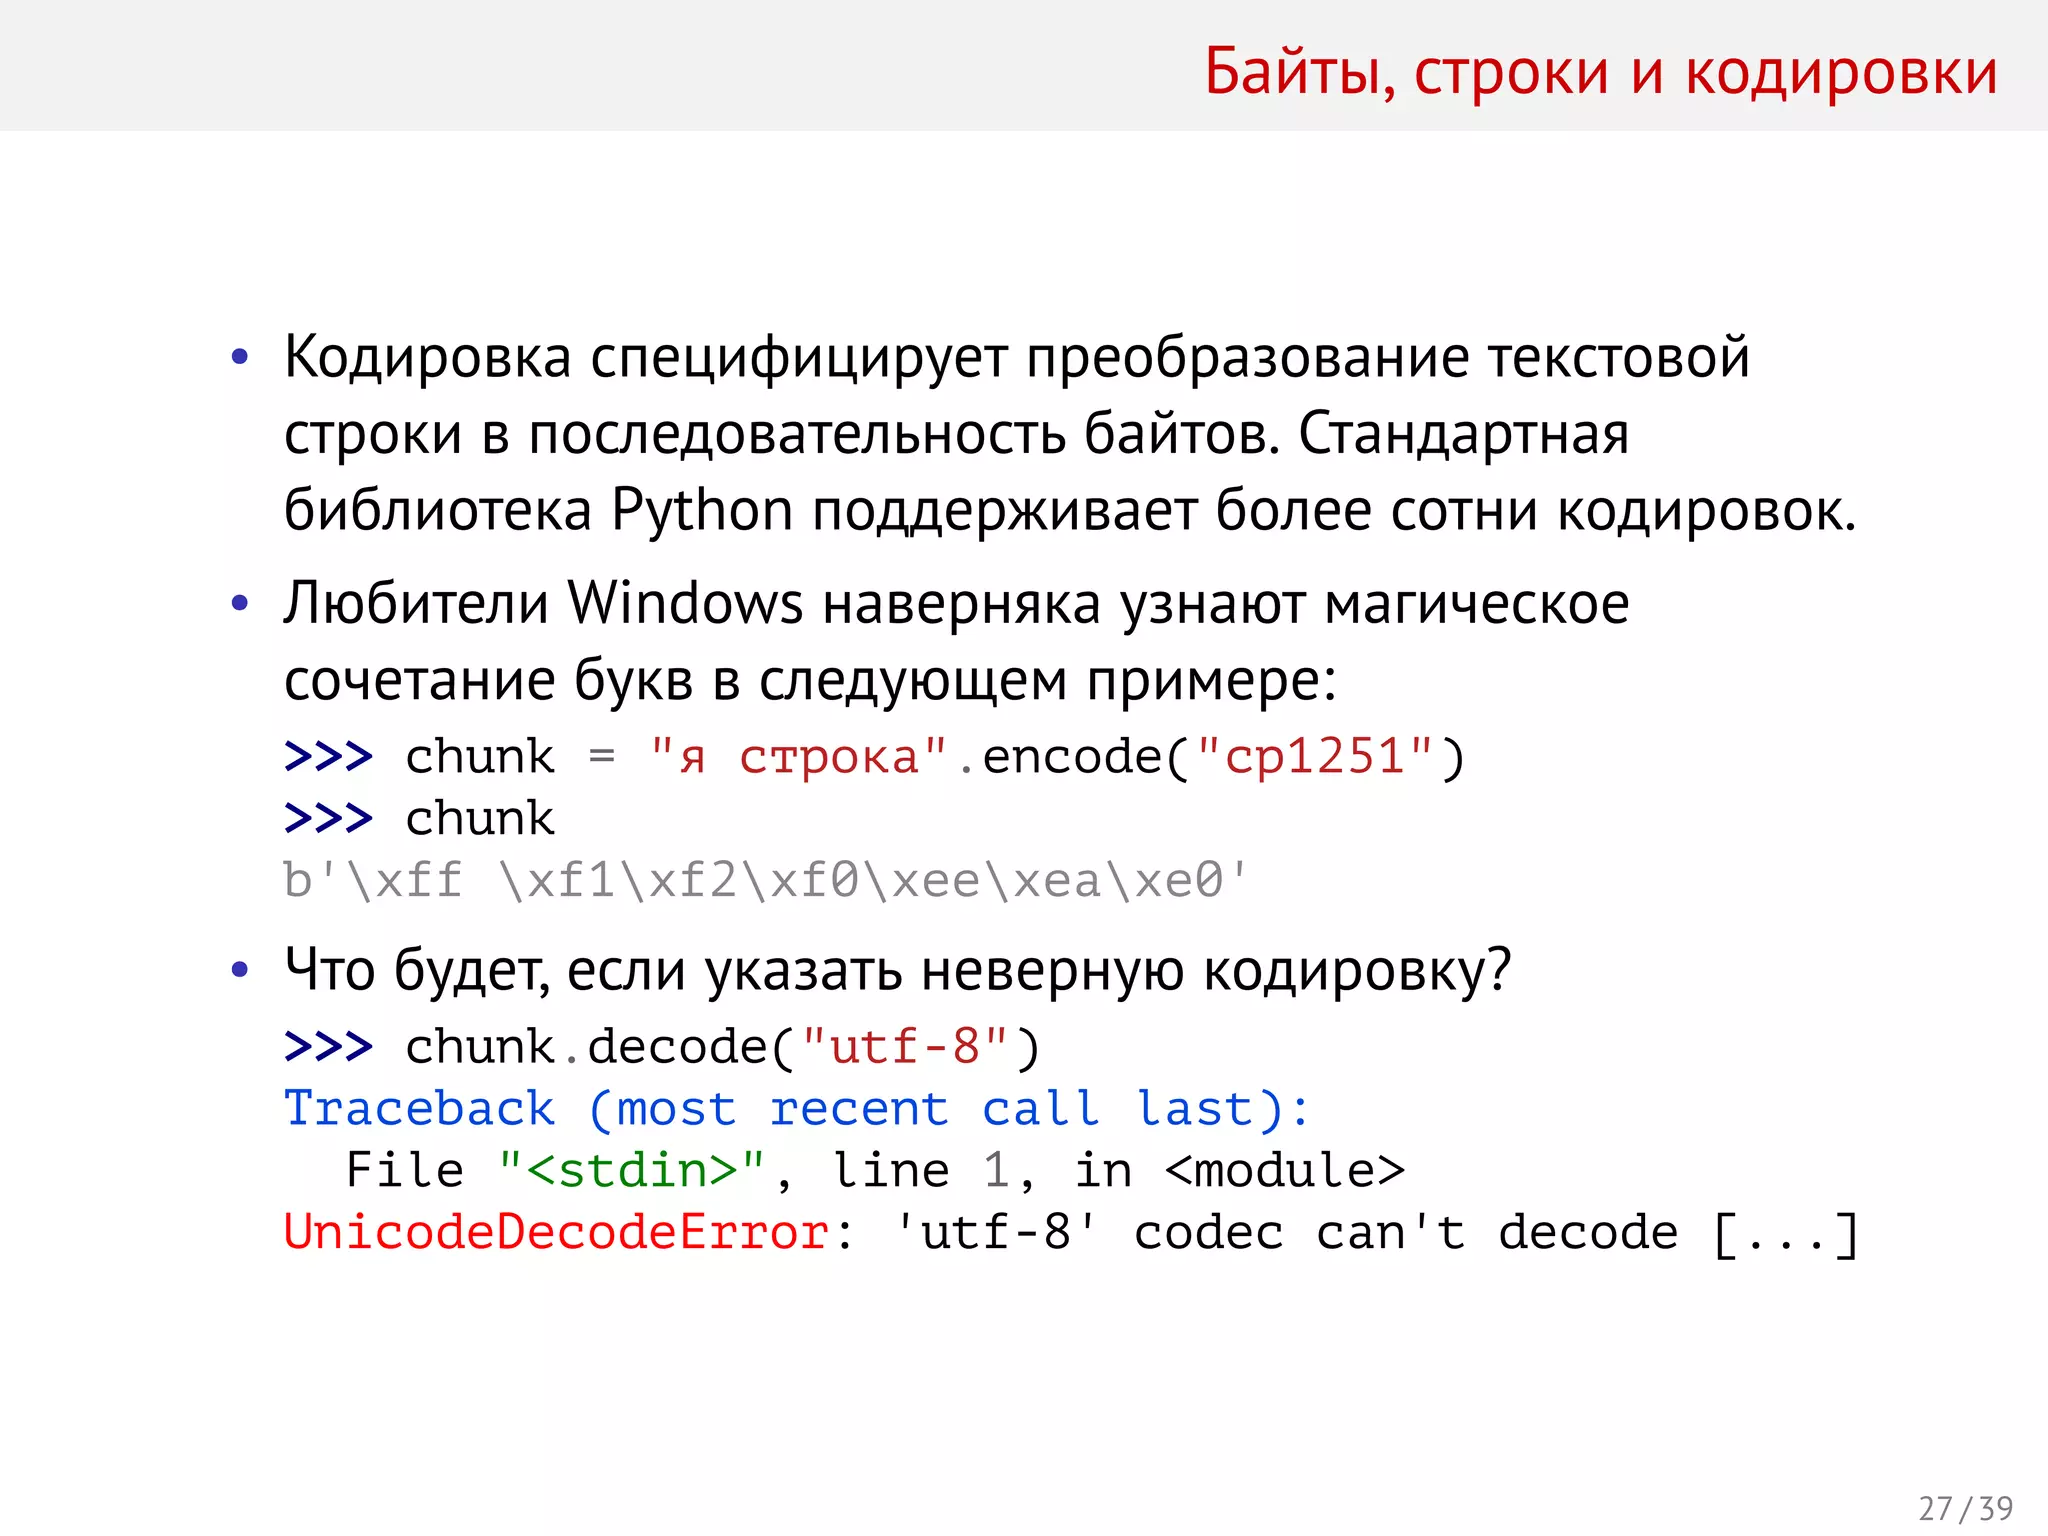The image size is (2048, 1536).
Task: Click the page number '27/39'
Action: pyautogui.click(x=1966, y=1508)
